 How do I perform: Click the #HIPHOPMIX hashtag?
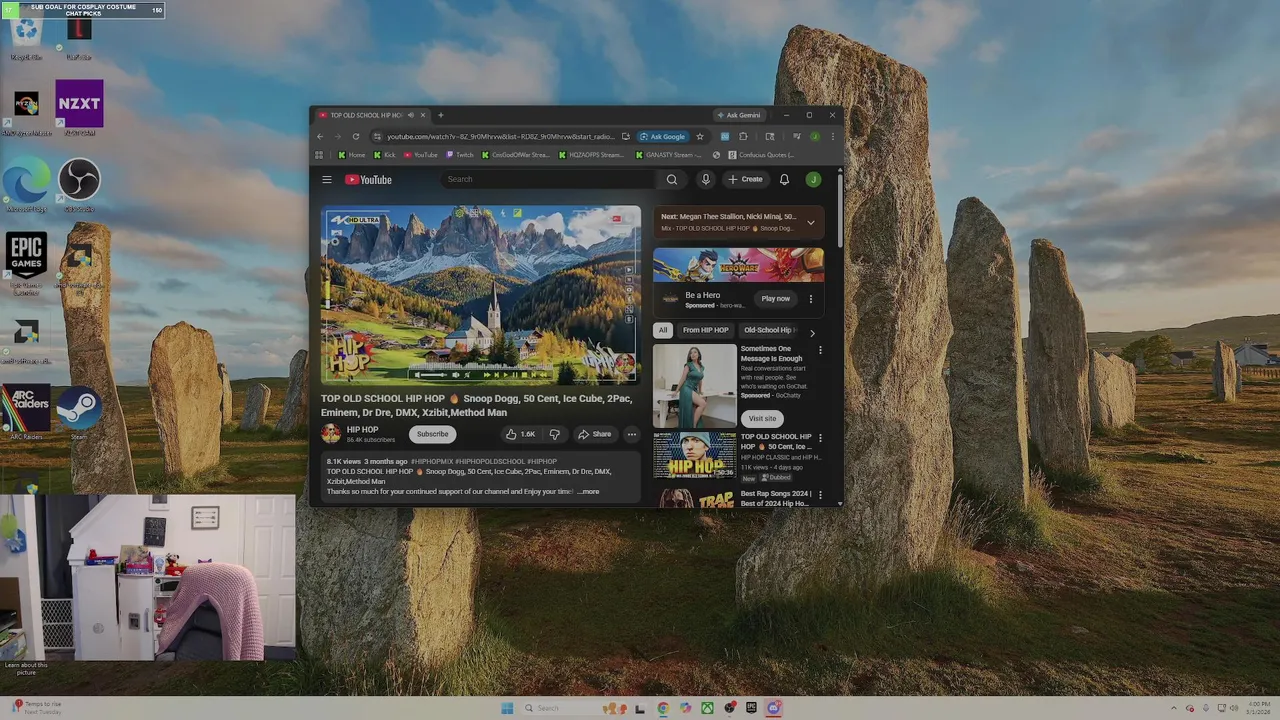click(432, 462)
